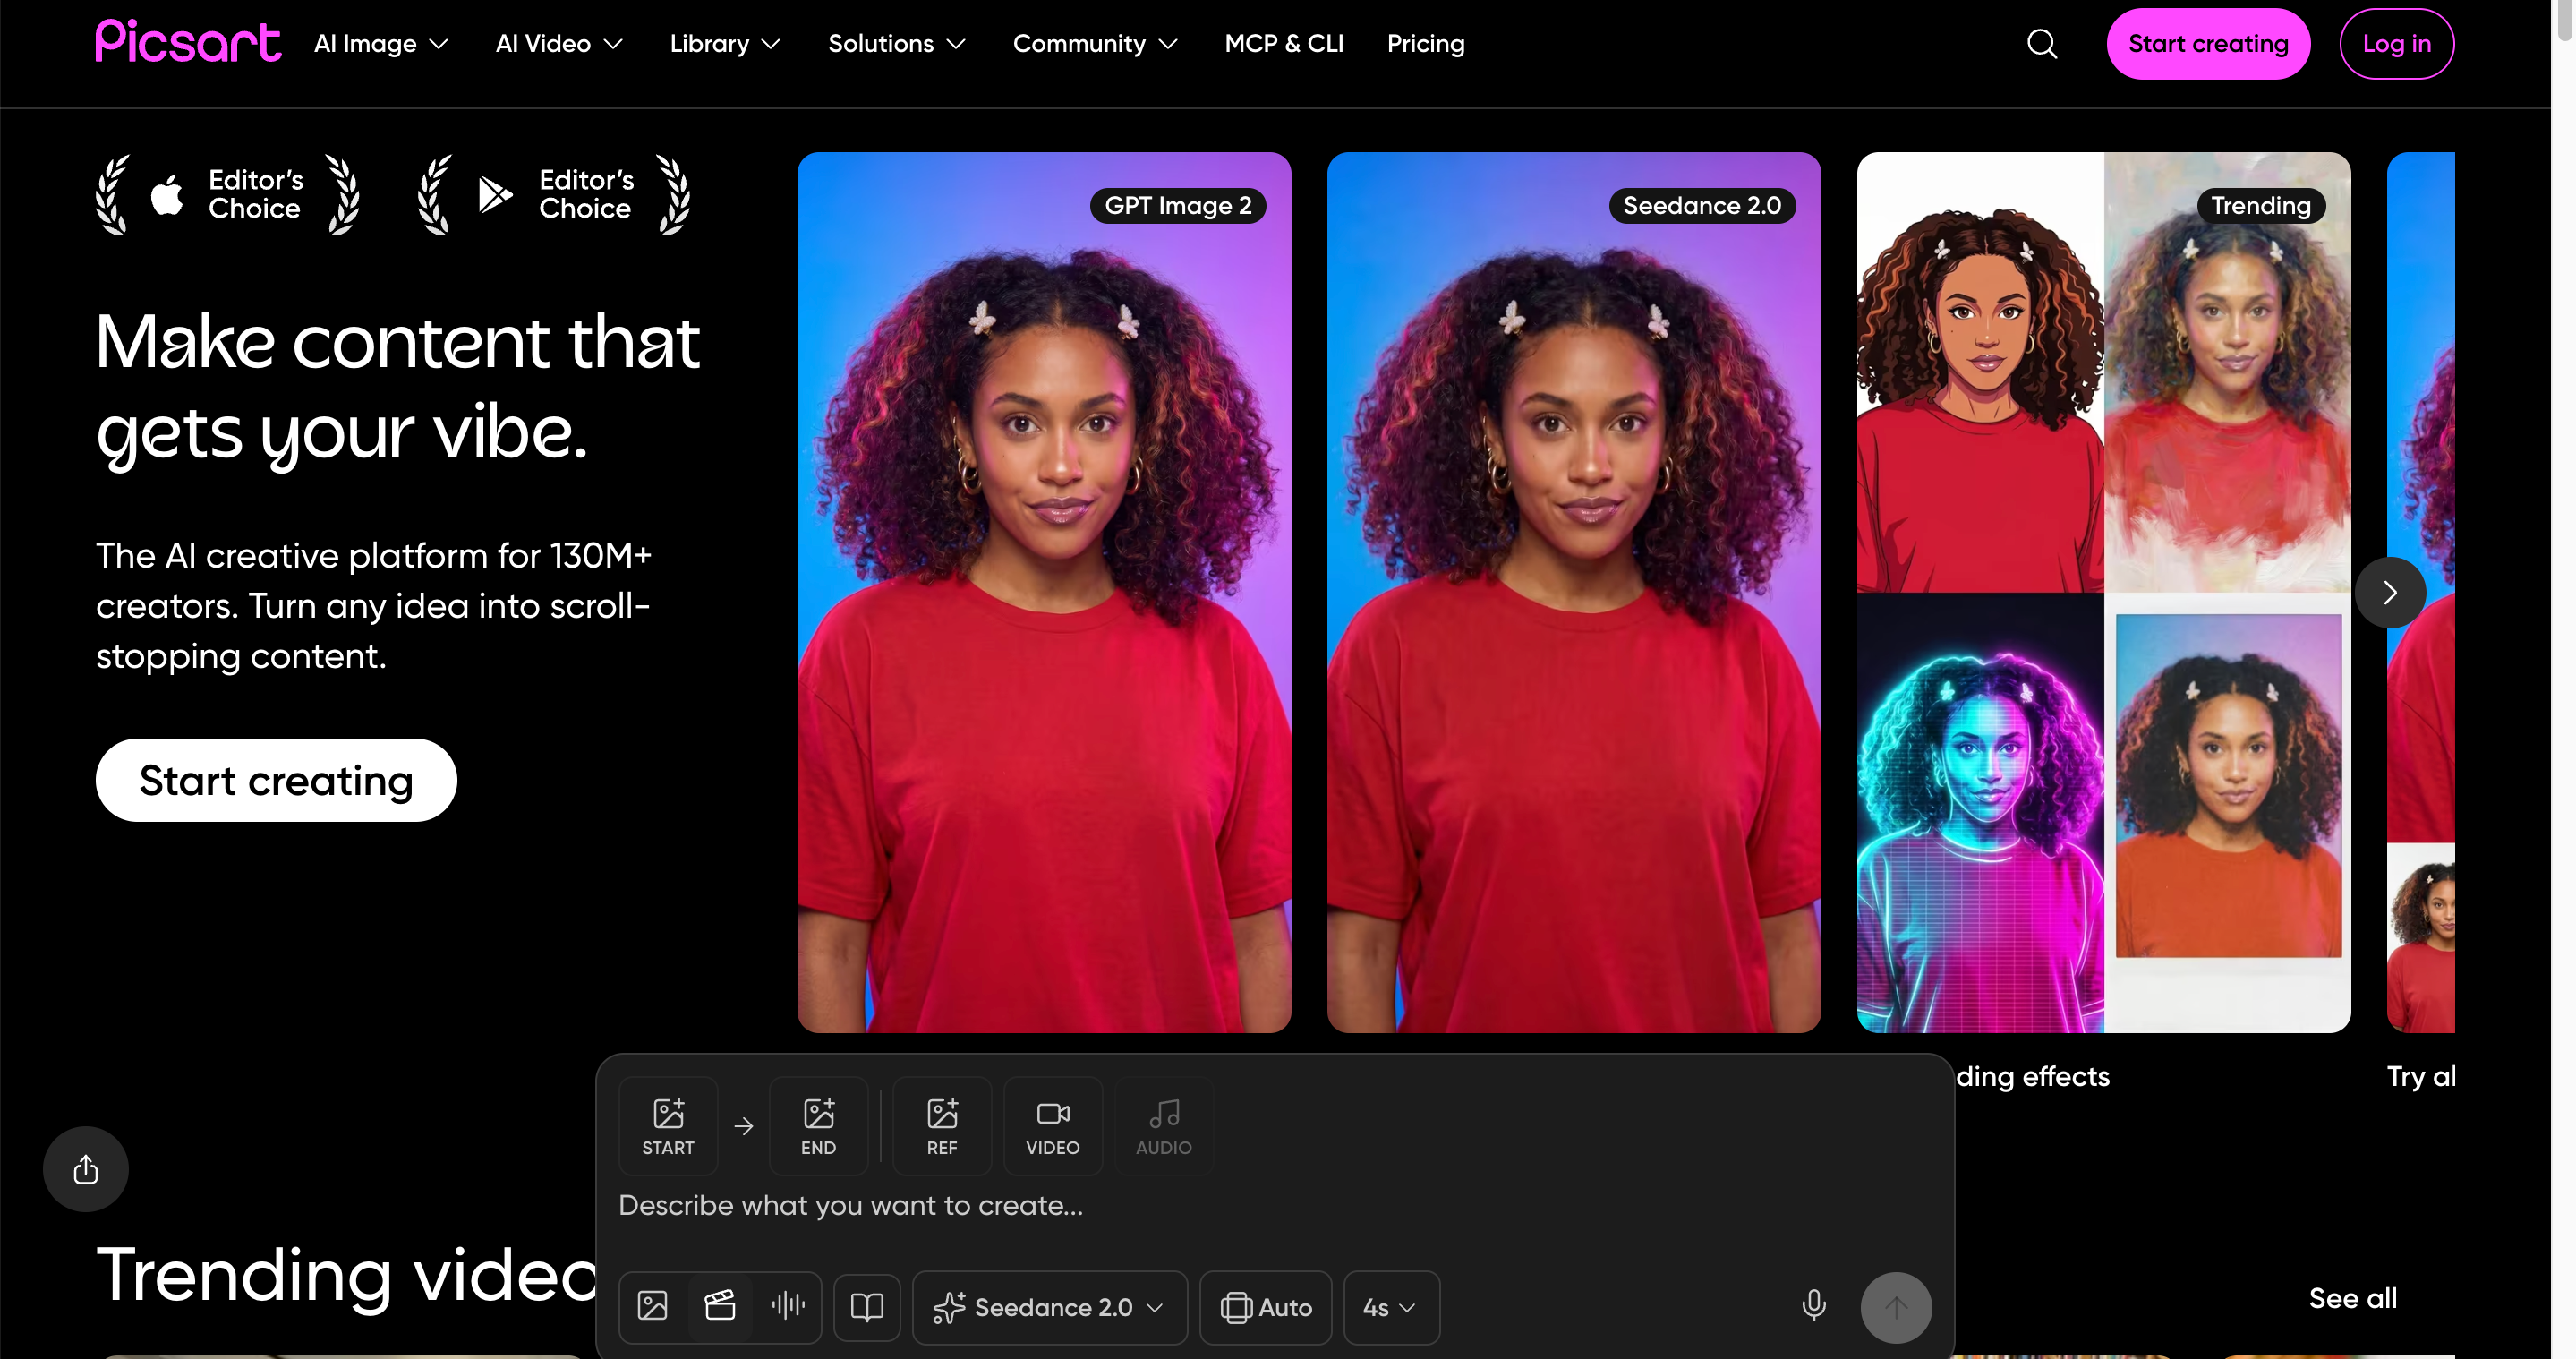The width and height of the screenshot is (2576, 1359).
Task: Attach an AUDIO input
Action: click(1164, 1126)
